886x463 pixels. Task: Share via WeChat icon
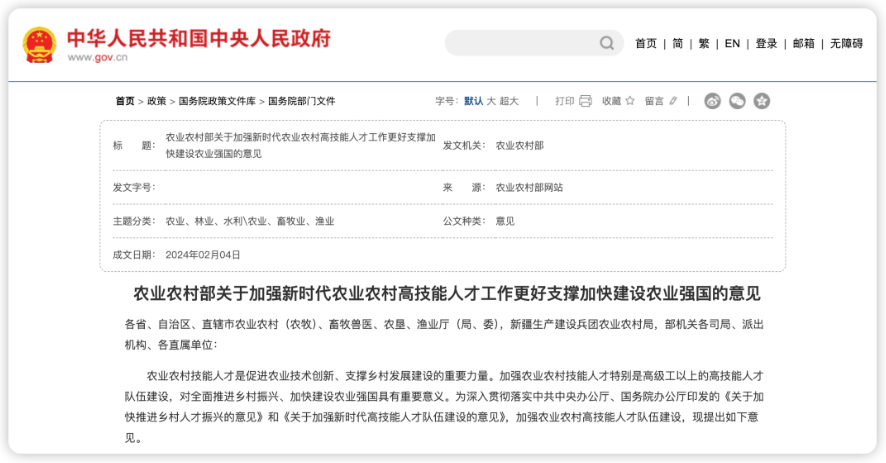(737, 101)
